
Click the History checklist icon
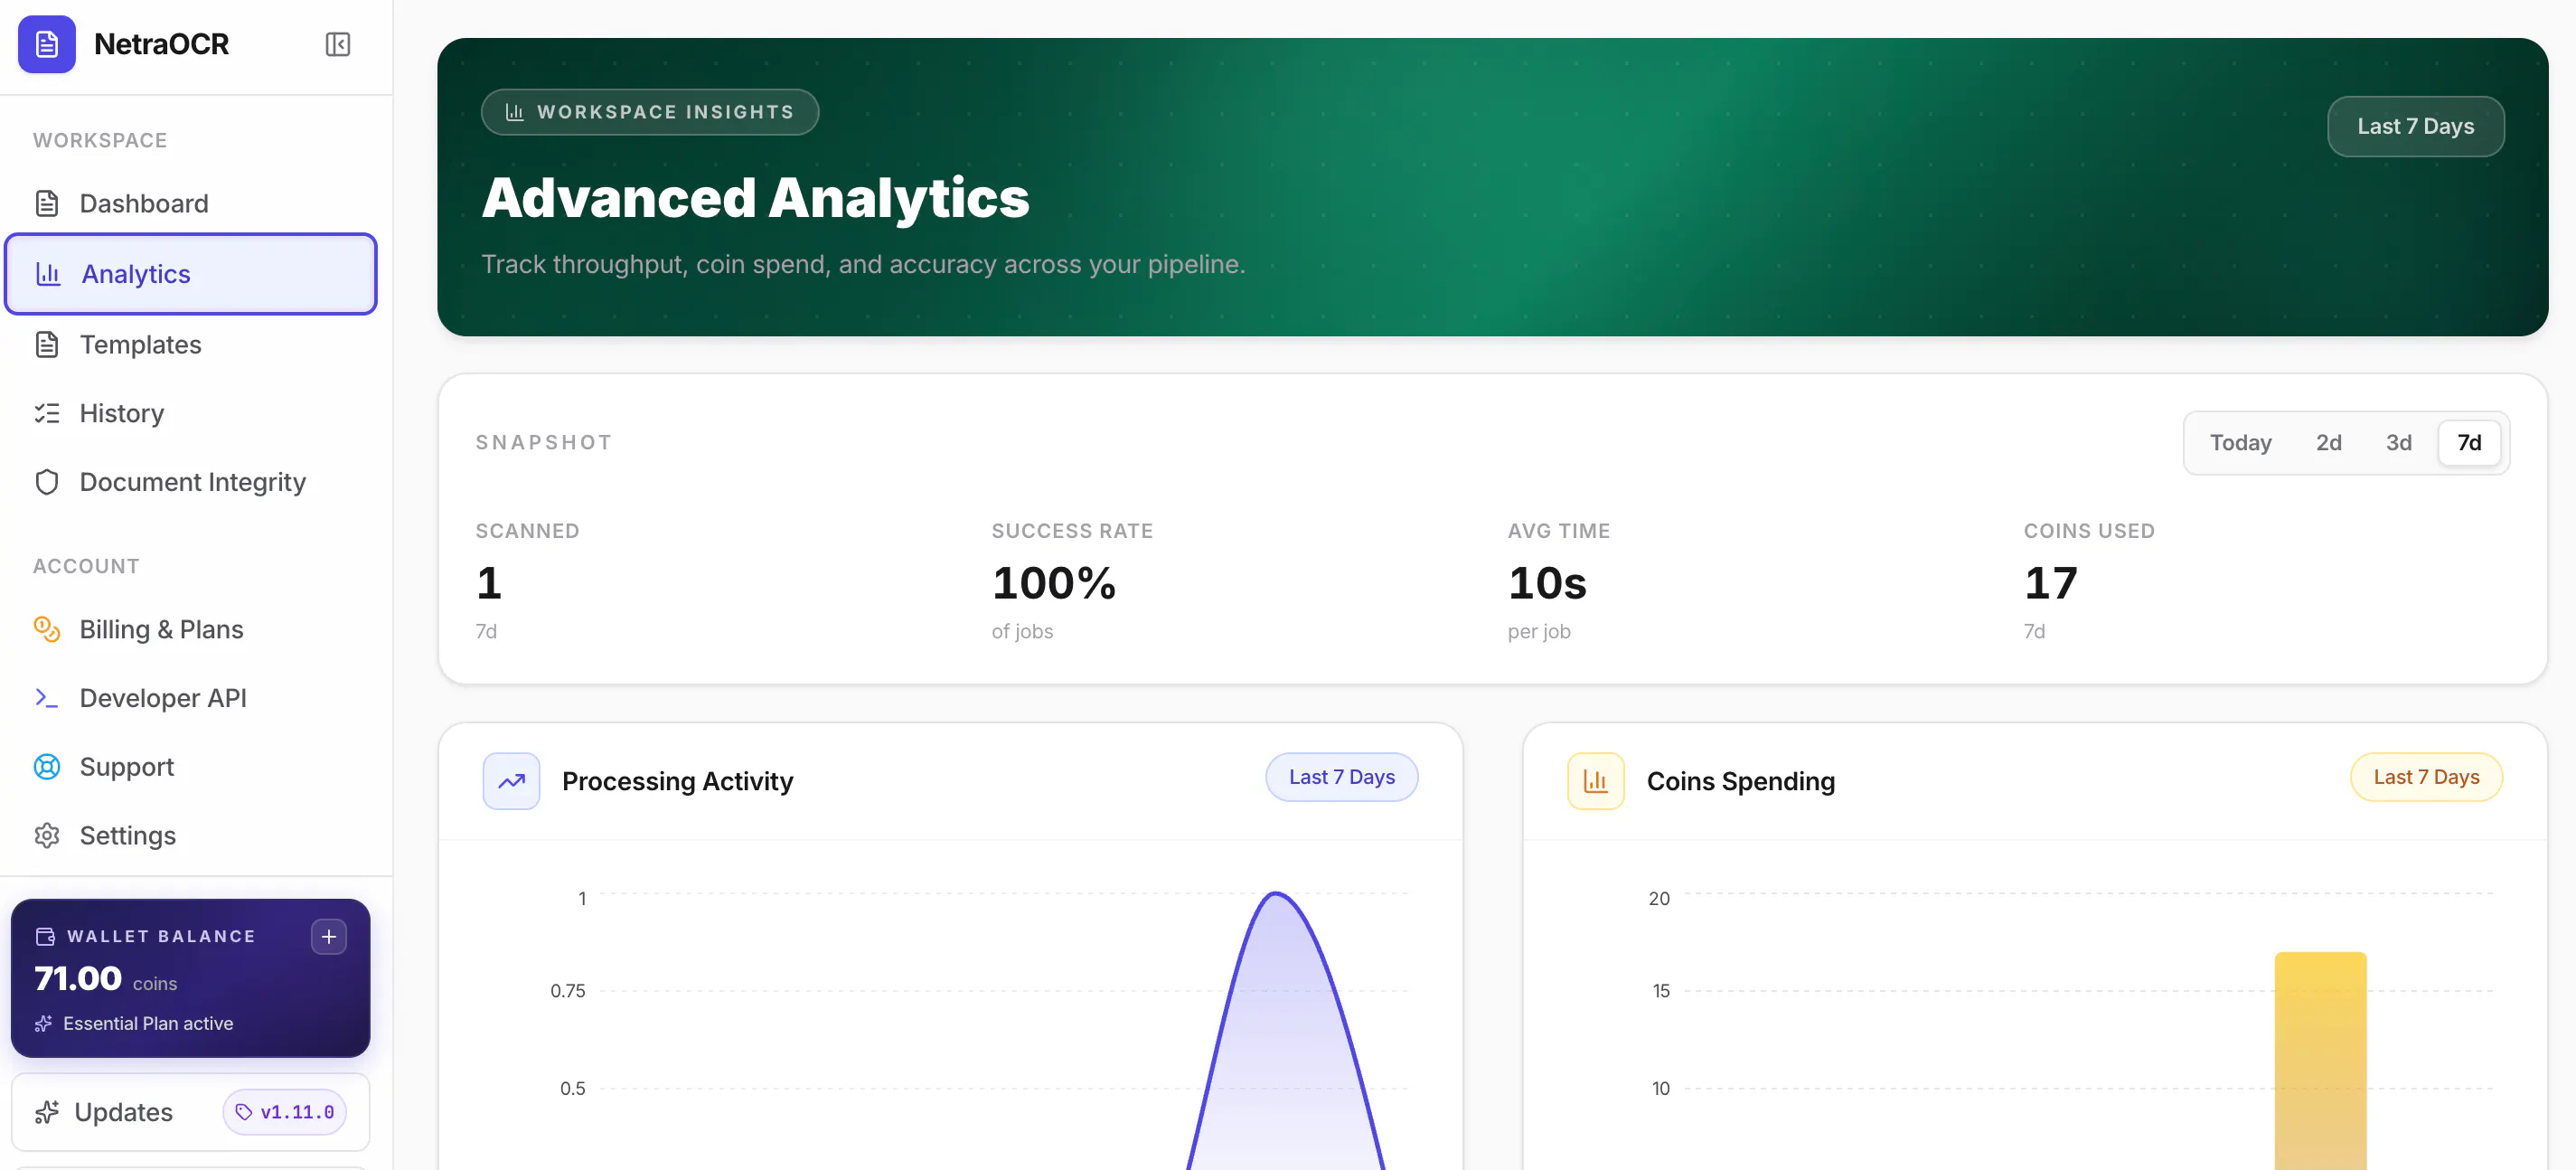click(x=47, y=413)
